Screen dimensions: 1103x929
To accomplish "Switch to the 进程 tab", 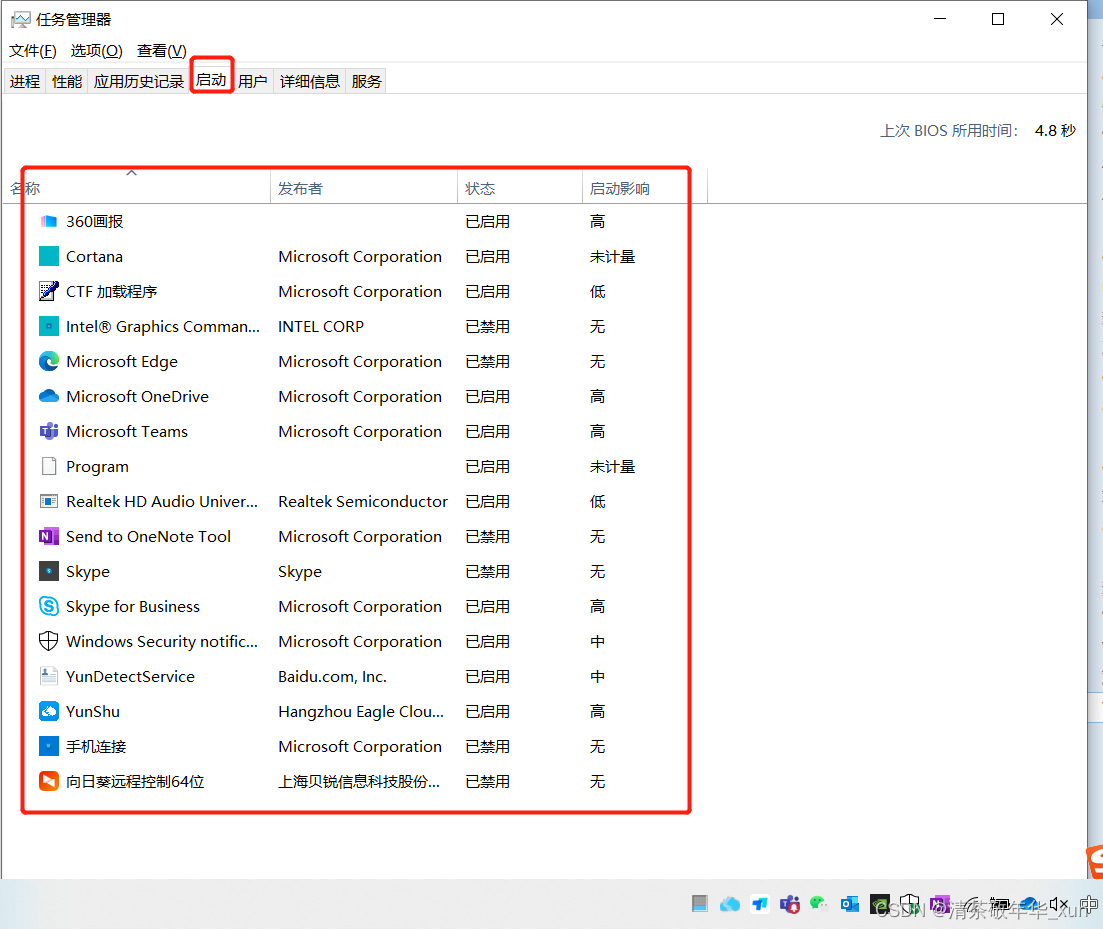I will 25,82.
